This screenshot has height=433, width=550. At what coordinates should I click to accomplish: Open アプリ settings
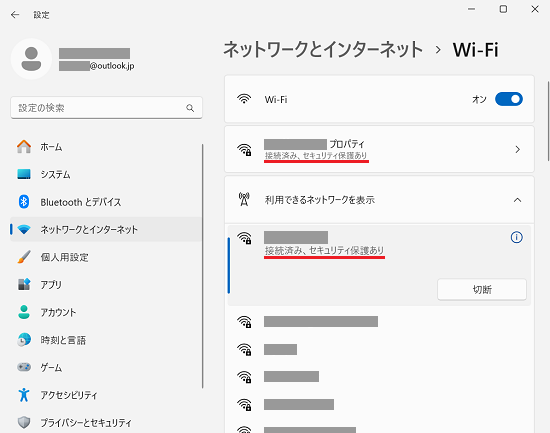click(106, 285)
